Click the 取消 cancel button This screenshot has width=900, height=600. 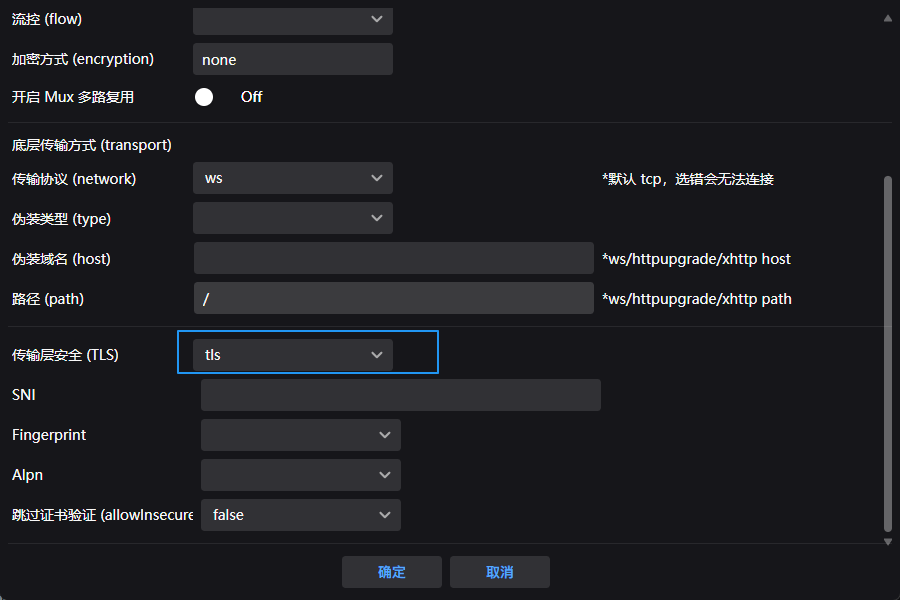point(500,572)
